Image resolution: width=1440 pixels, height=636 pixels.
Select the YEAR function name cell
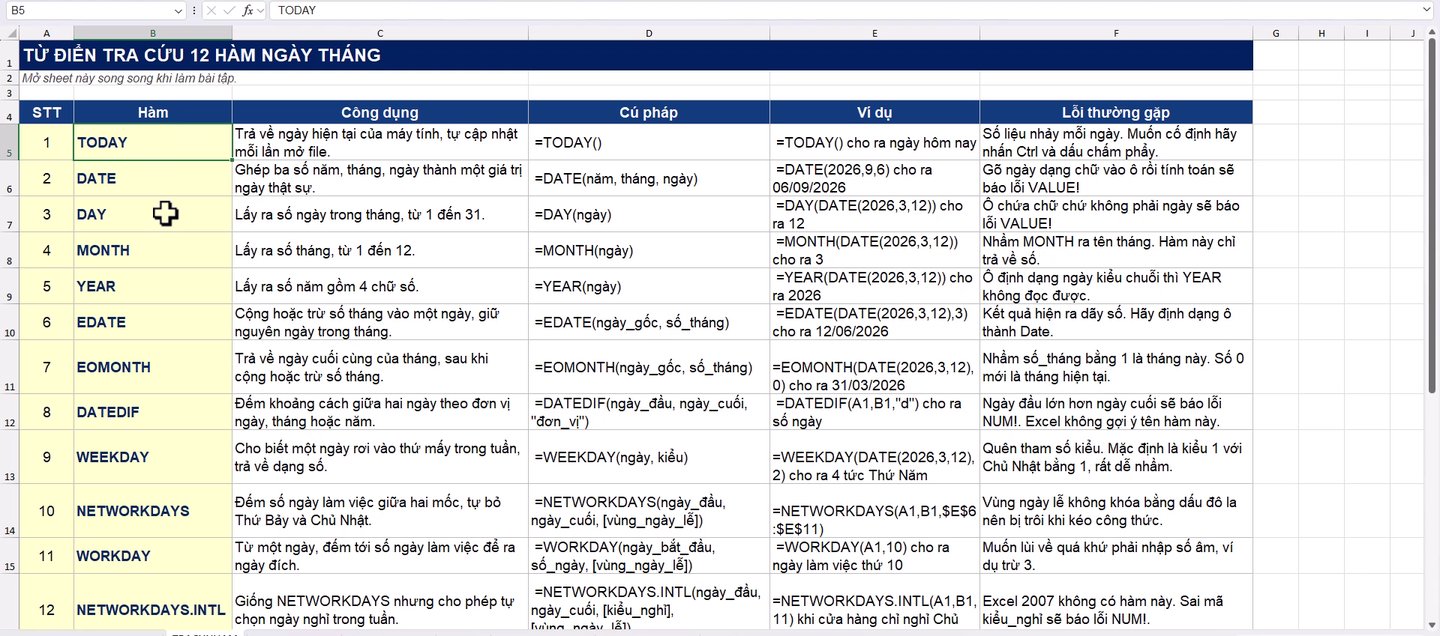coord(153,286)
